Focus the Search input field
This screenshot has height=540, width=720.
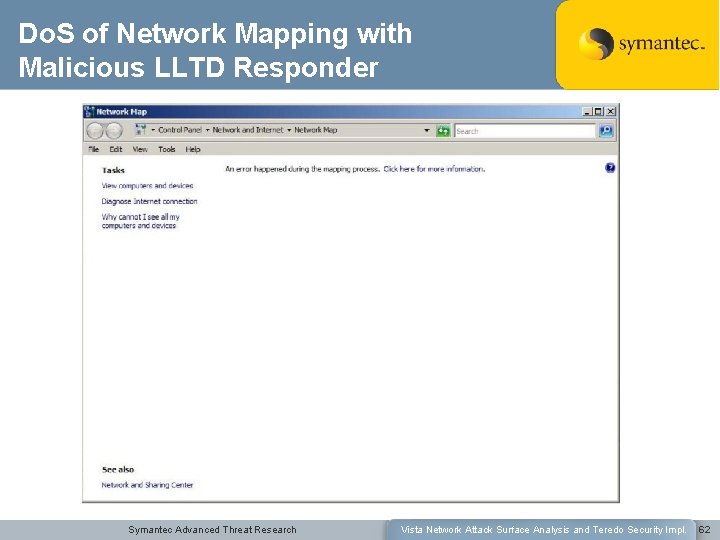click(x=525, y=131)
